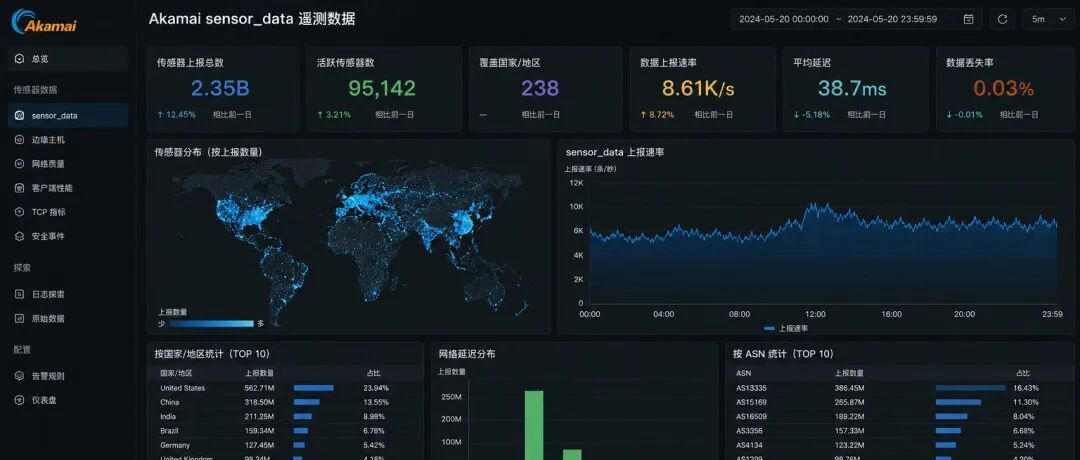
Task: Click AS13335 blue proportion bar
Action: pos(970,388)
